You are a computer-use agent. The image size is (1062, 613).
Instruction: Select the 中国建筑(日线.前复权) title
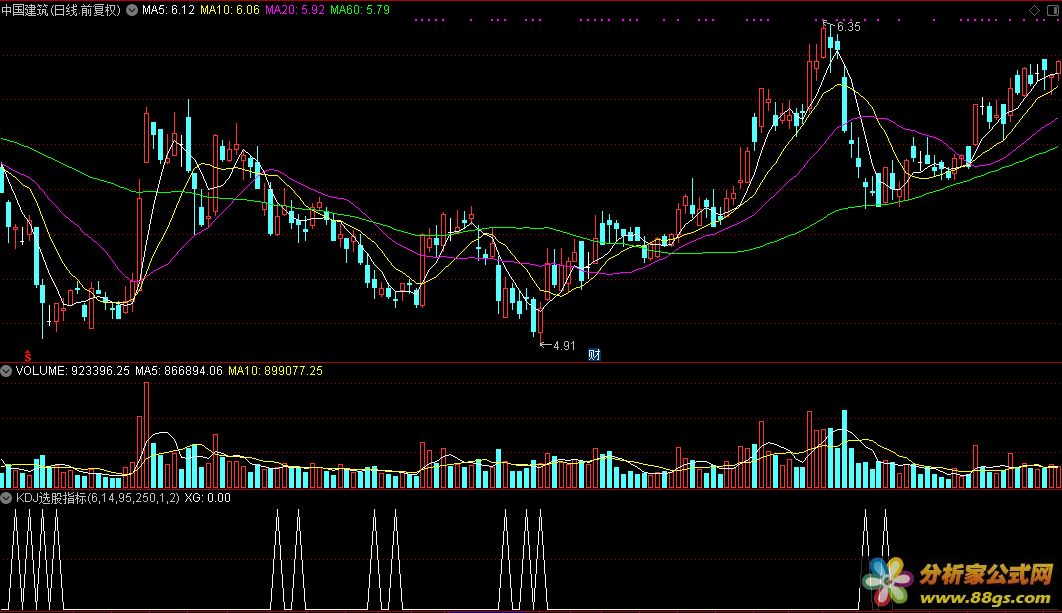(61, 10)
